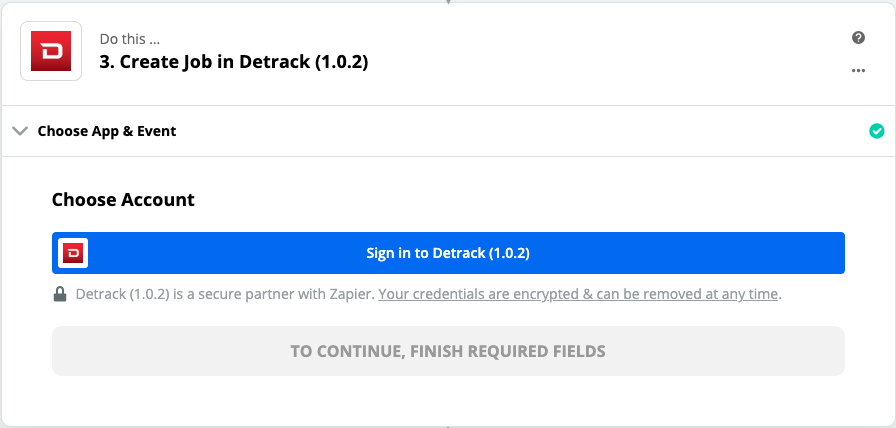
Task: Click the connector arrow above the step card
Action: [x=448, y=2]
